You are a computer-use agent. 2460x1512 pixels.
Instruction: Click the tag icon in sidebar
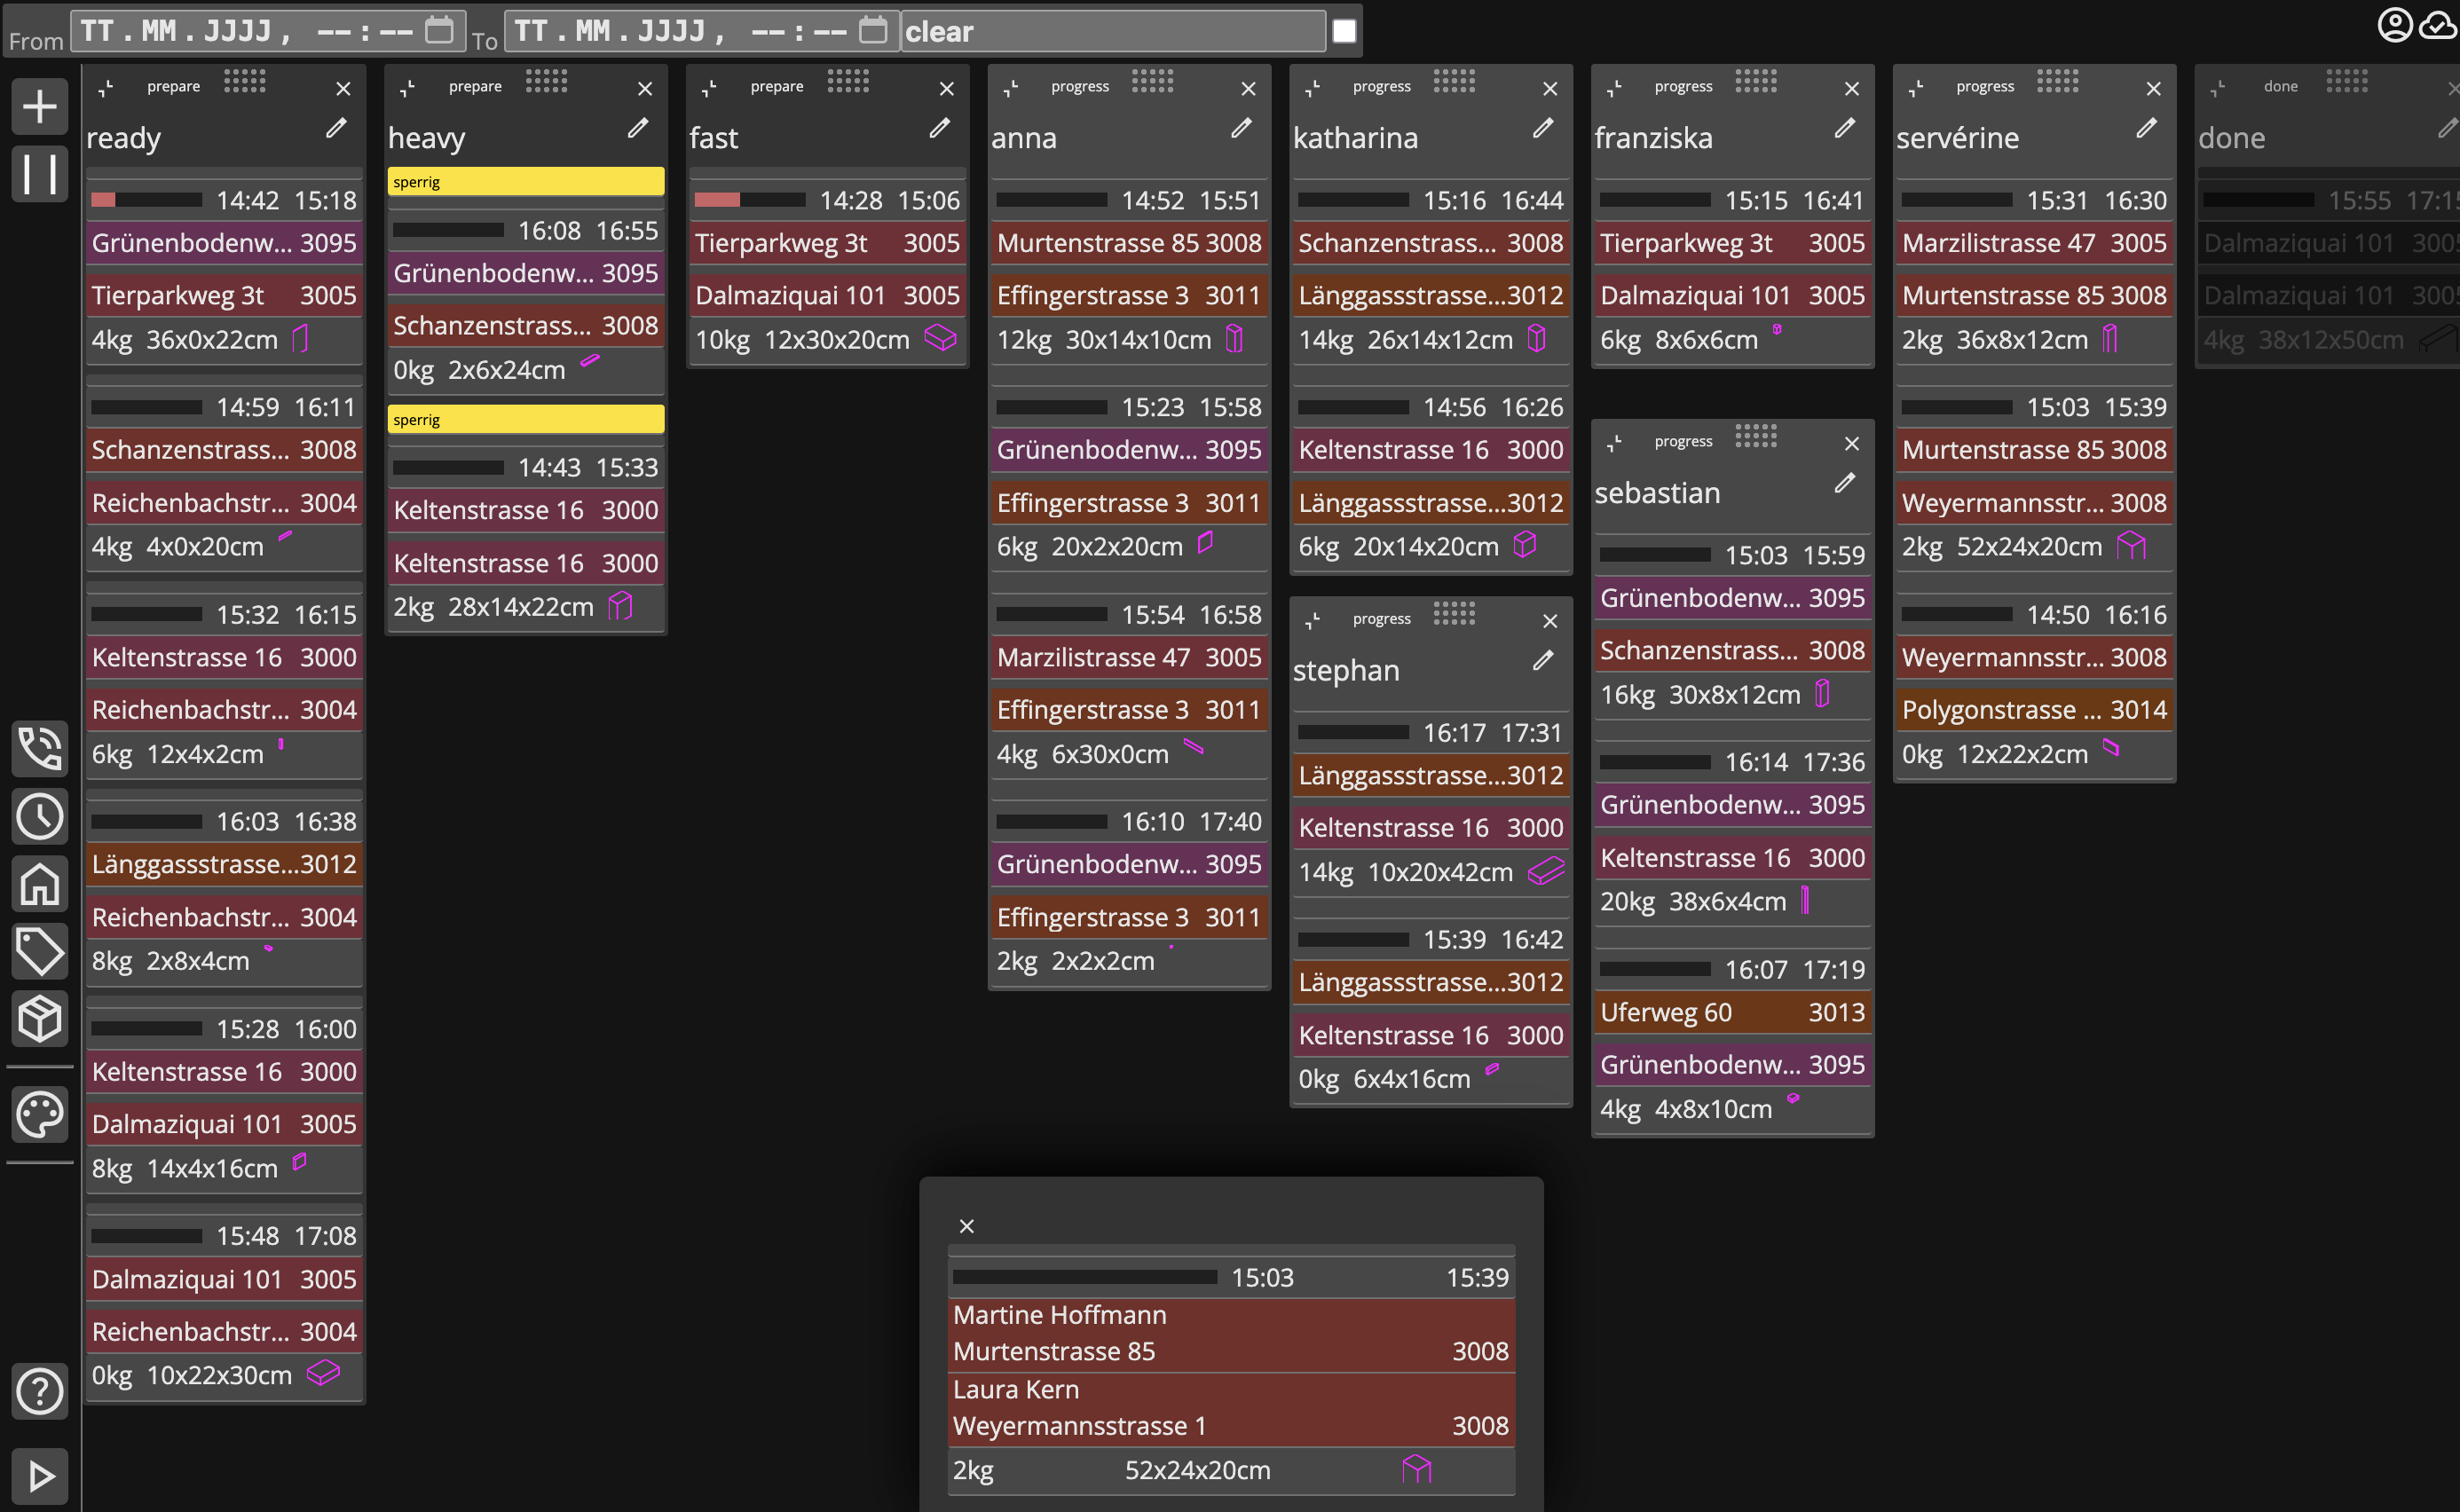(x=39, y=951)
